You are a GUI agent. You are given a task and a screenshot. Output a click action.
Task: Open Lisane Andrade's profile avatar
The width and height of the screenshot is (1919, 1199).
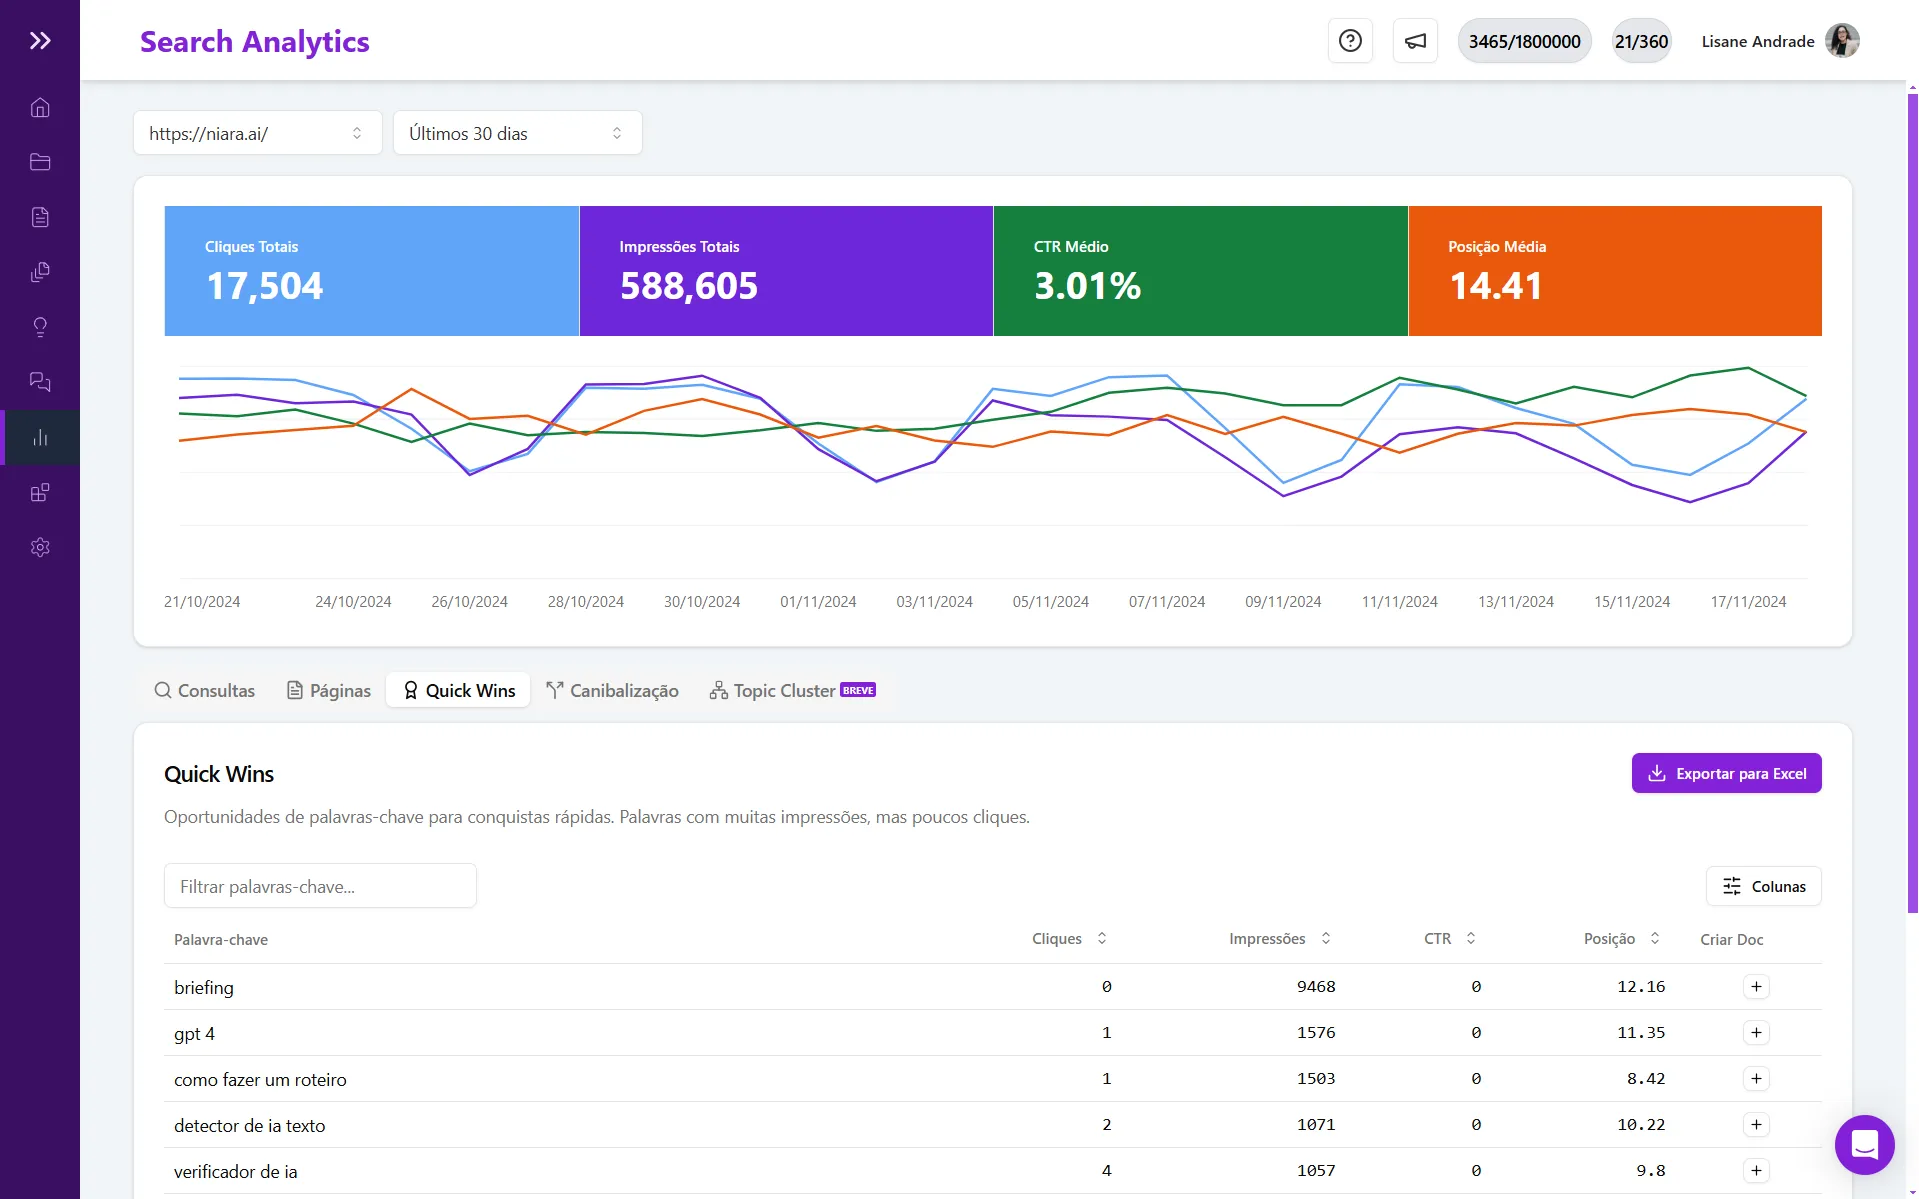click(1842, 41)
